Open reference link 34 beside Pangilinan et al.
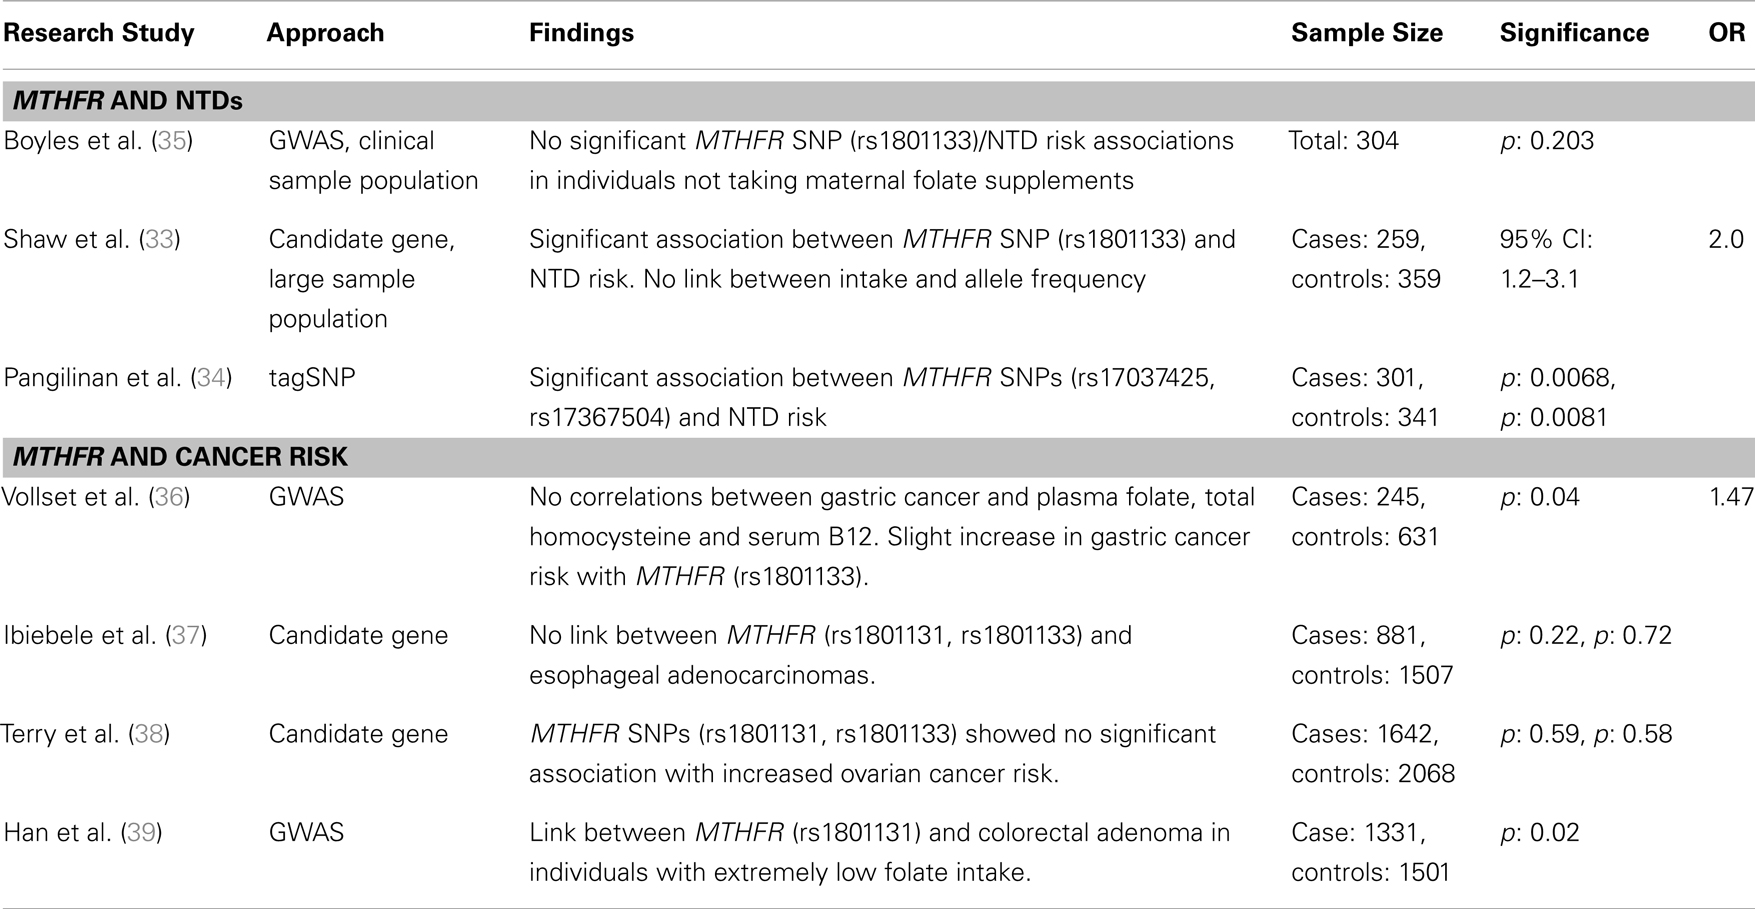The image size is (1755, 909). [x=212, y=378]
